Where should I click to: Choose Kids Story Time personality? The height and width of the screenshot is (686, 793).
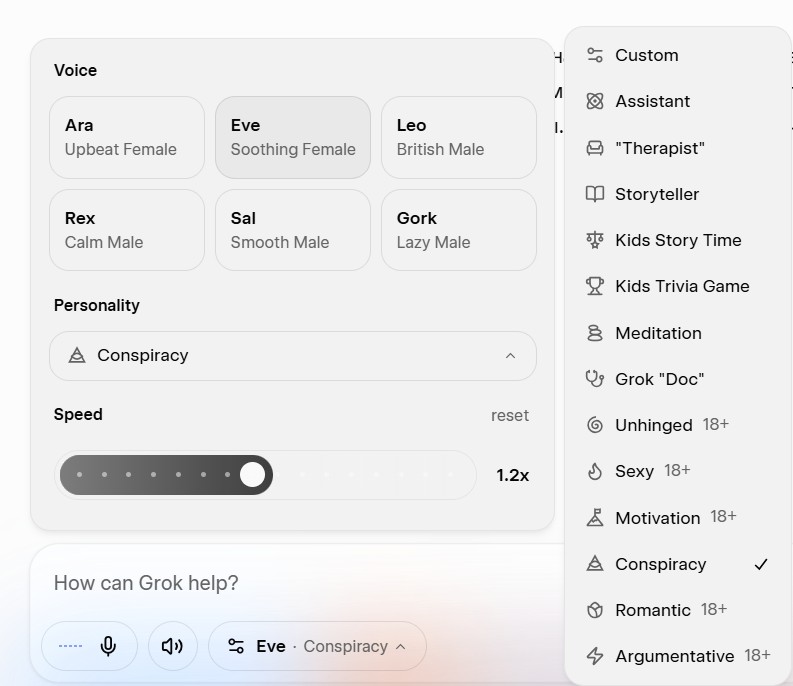678,240
